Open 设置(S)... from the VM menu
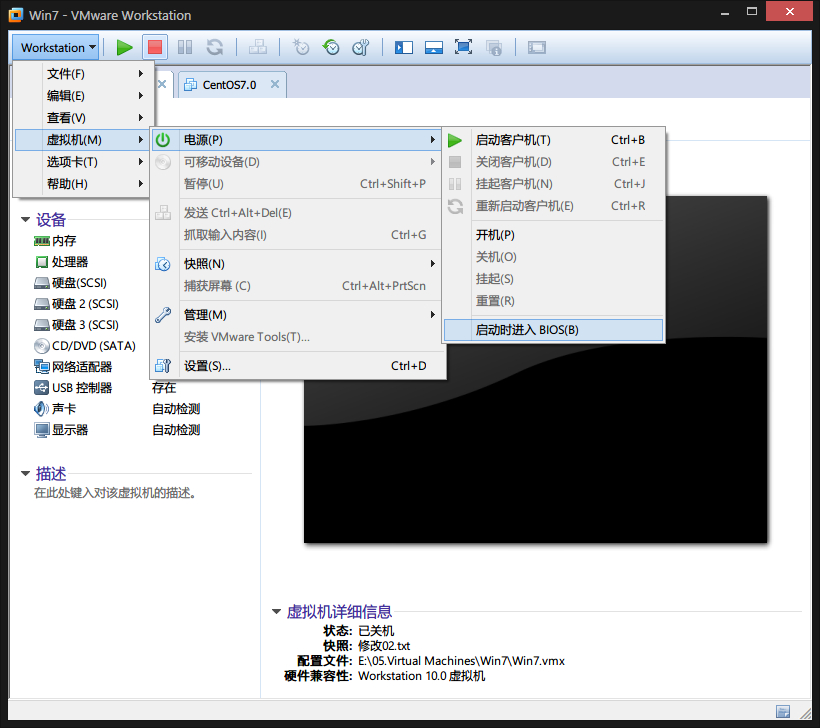The width and height of the screenshot is (820, 728). (x=297, y=366)
